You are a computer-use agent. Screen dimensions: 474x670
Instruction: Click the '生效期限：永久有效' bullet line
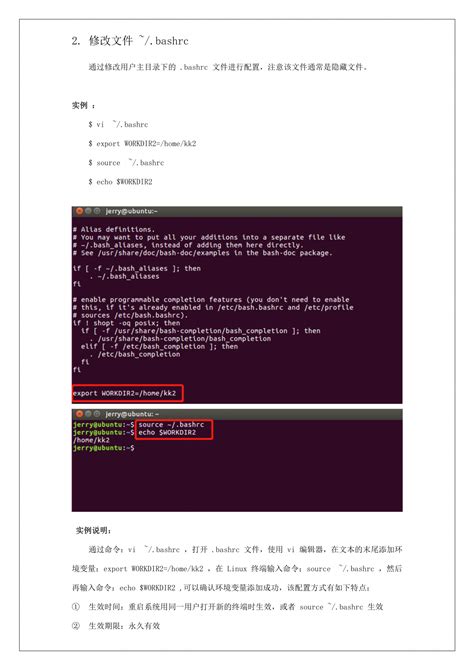coord(124,626)
